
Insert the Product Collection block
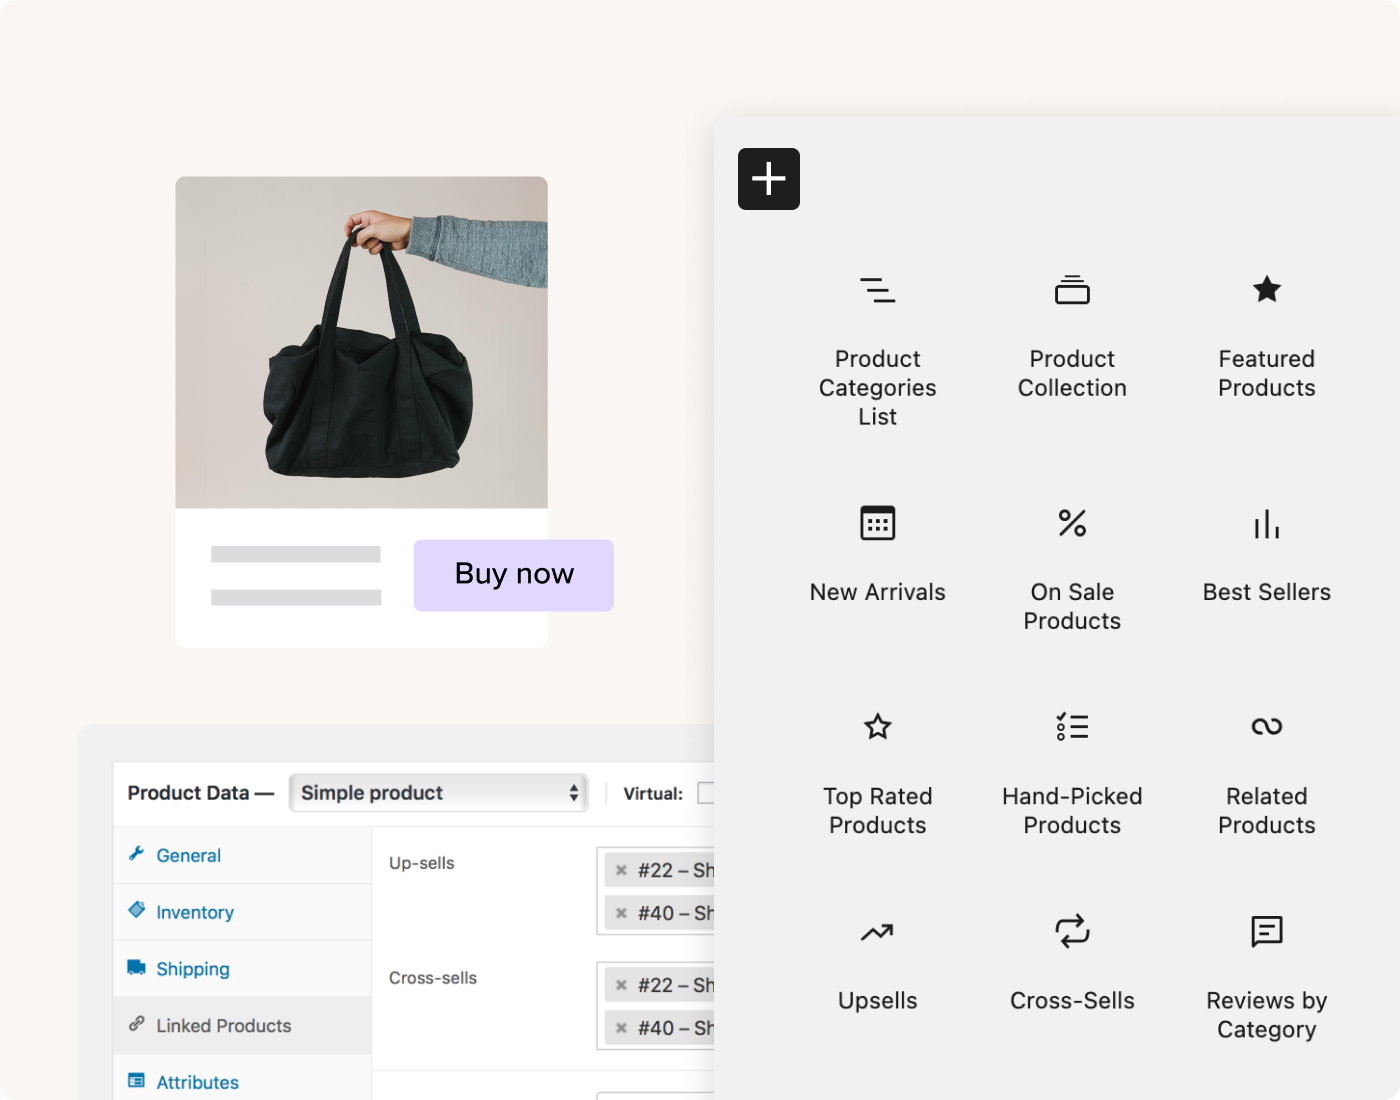click(x=1072, y=291)
